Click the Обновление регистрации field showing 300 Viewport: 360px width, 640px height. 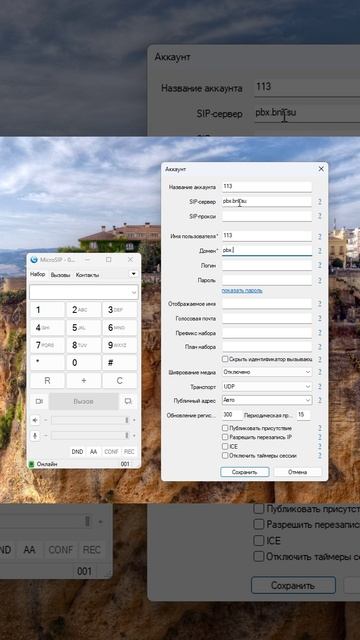[x=232, y=415]
